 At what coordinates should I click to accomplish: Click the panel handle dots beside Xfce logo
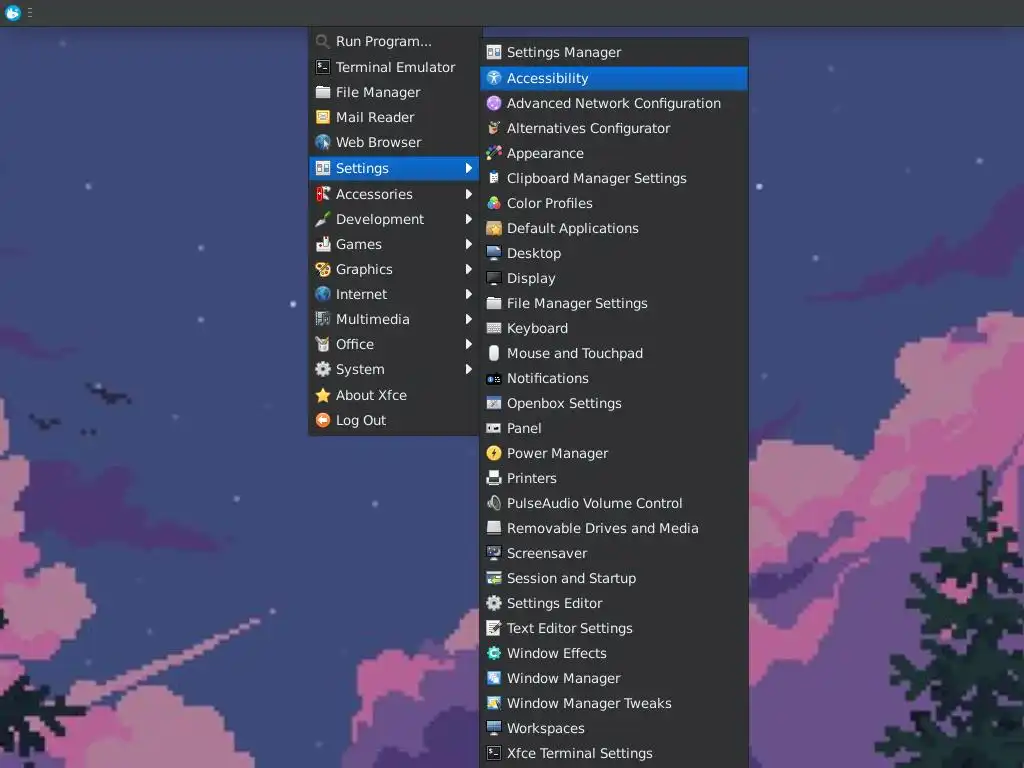(x=30, y=12)
